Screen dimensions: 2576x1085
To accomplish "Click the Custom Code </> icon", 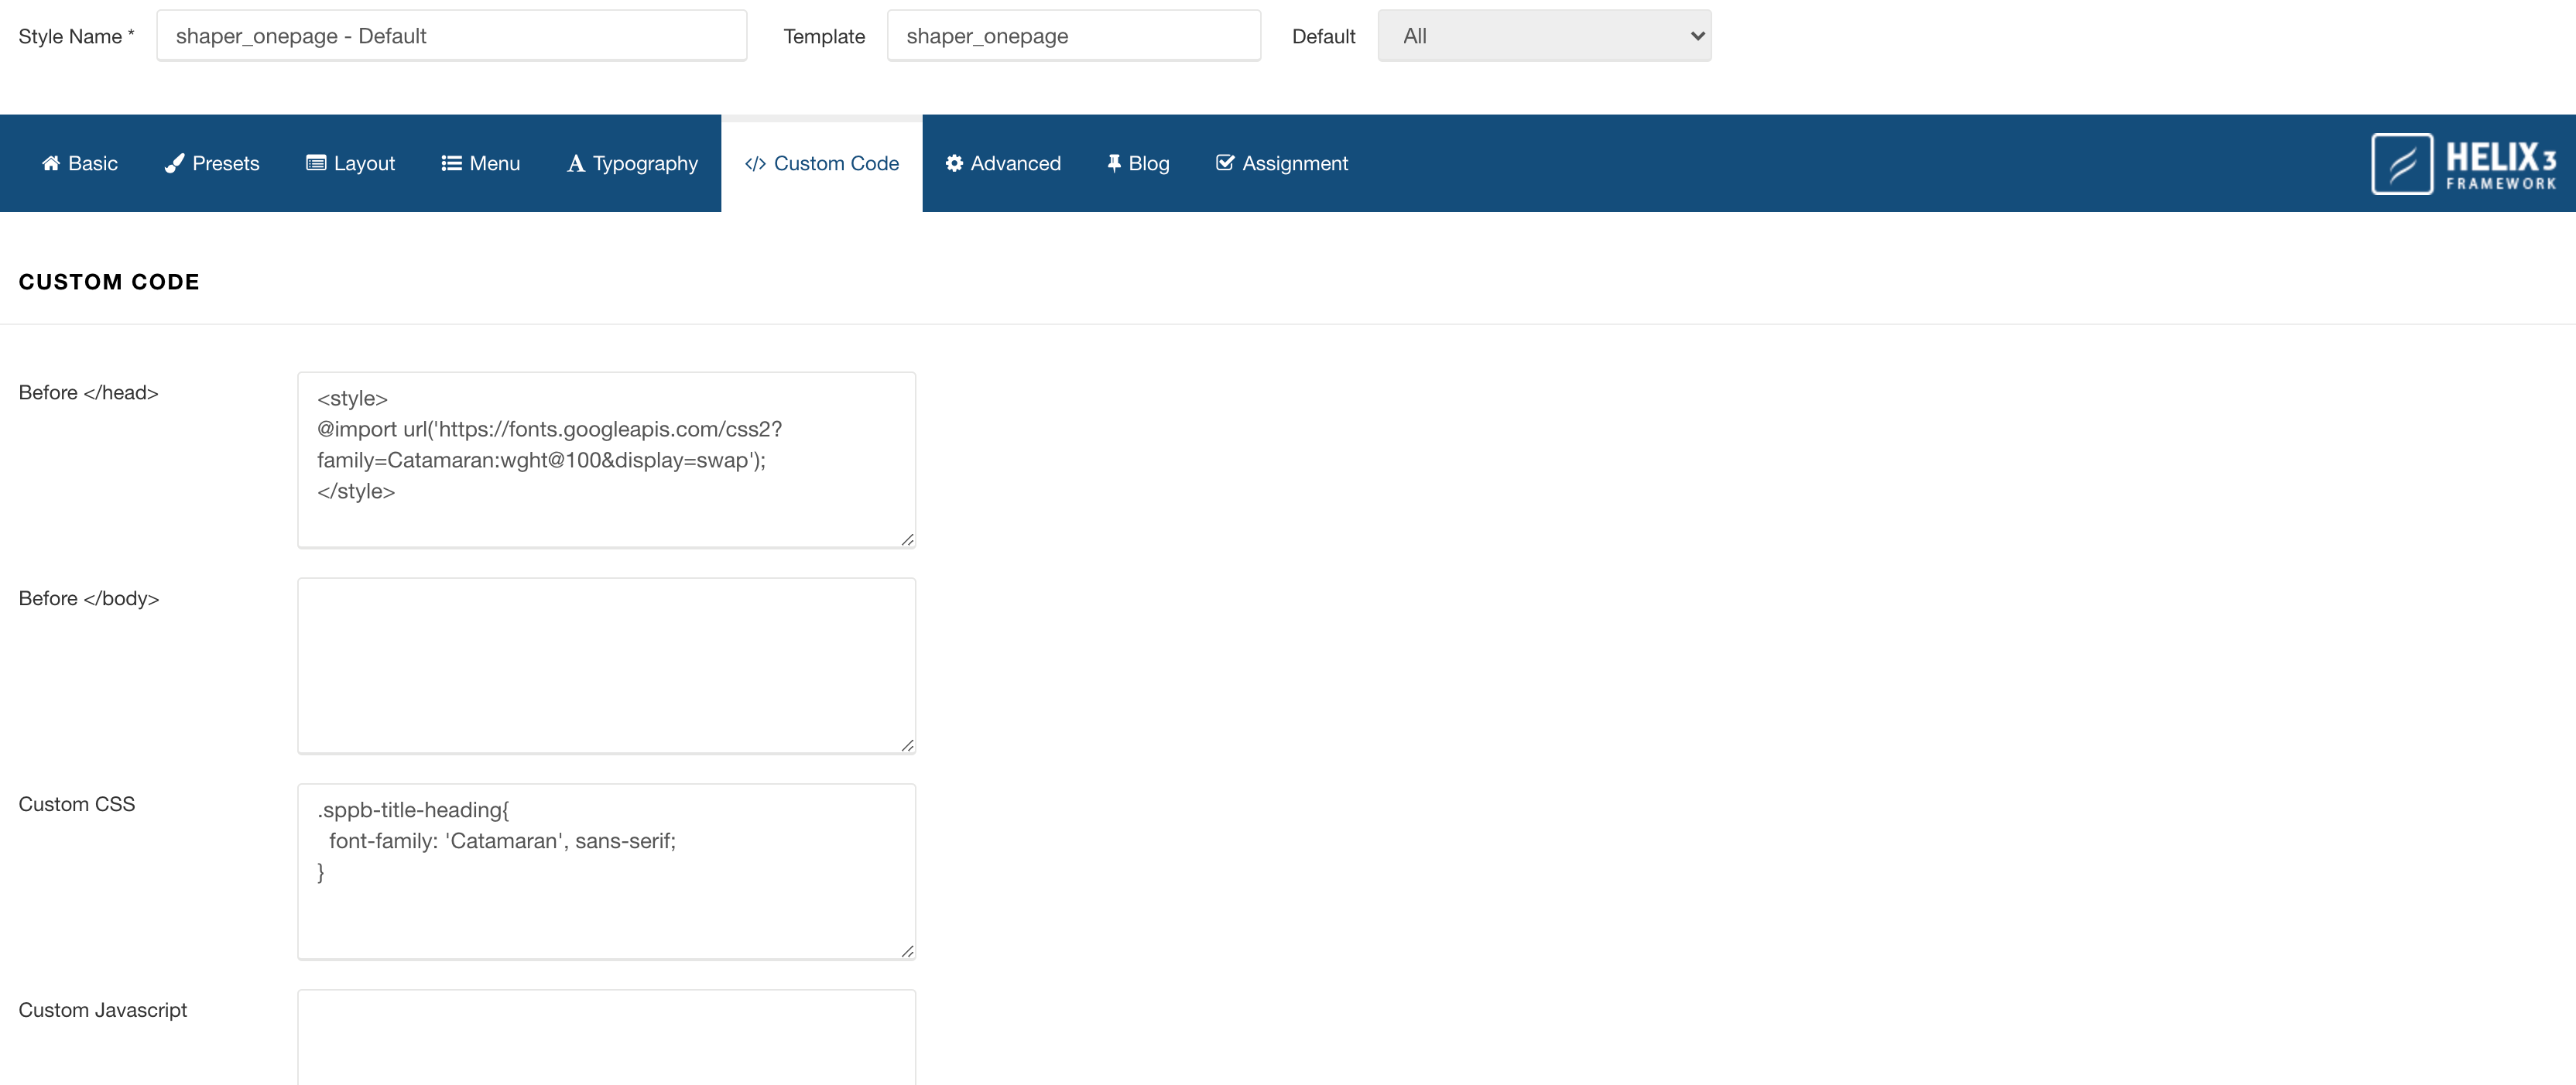I will [x=754, y=163].
